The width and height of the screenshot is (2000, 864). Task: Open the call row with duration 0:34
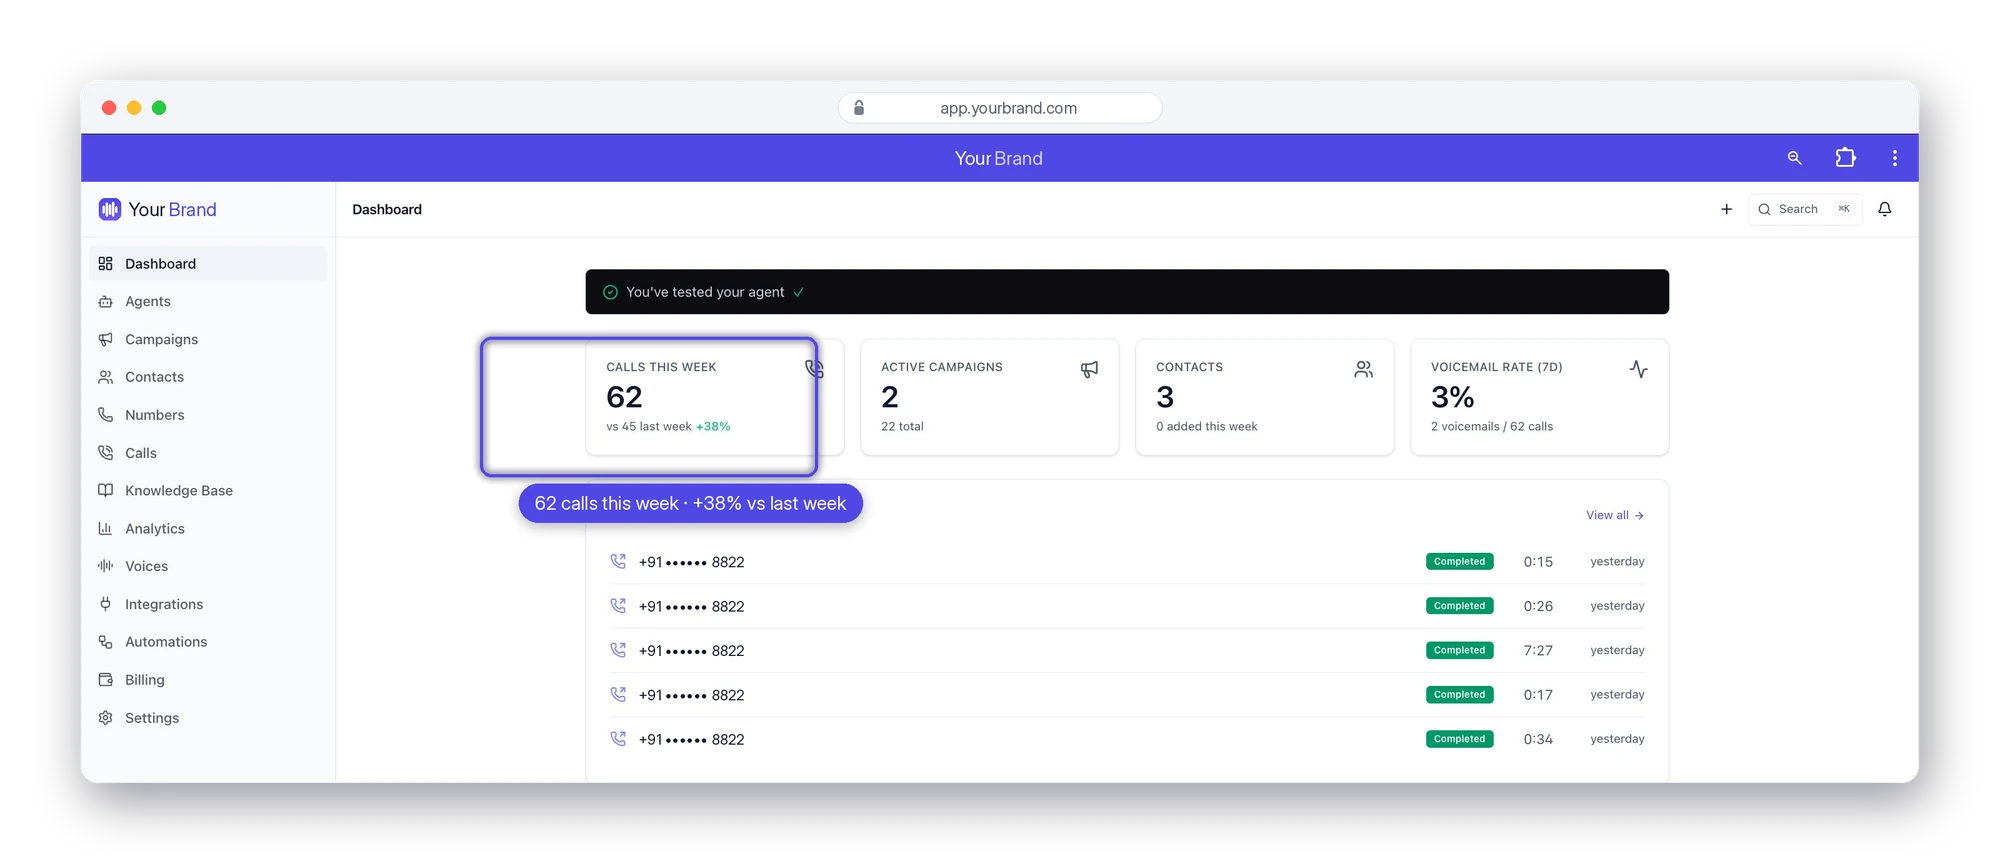[1127, 739]
